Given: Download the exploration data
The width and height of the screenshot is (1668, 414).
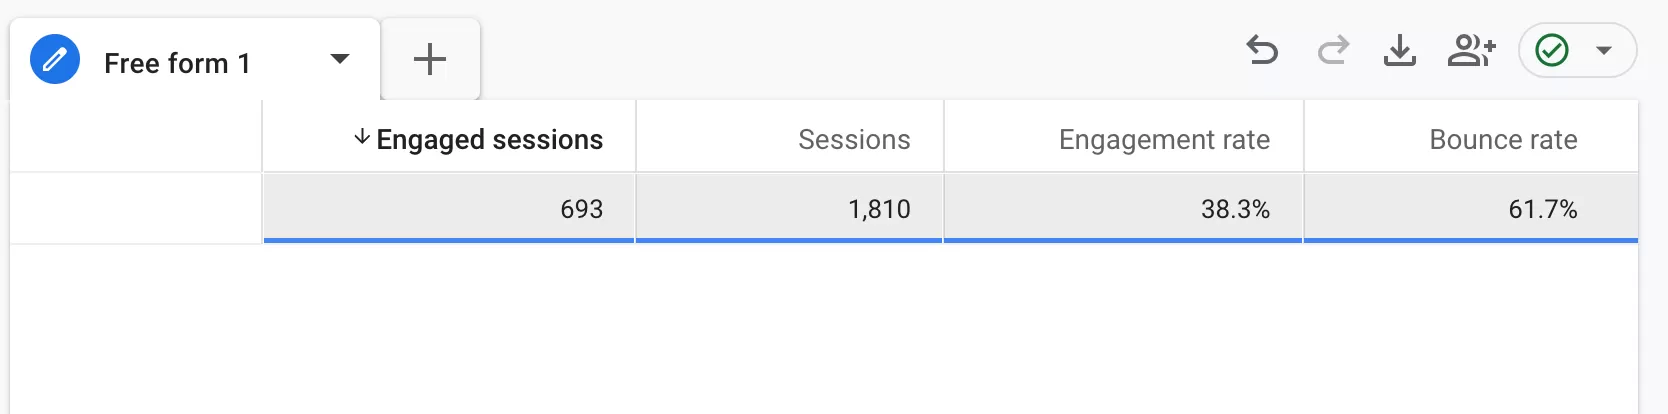Looking at the screenshot, I should 1400,50.
